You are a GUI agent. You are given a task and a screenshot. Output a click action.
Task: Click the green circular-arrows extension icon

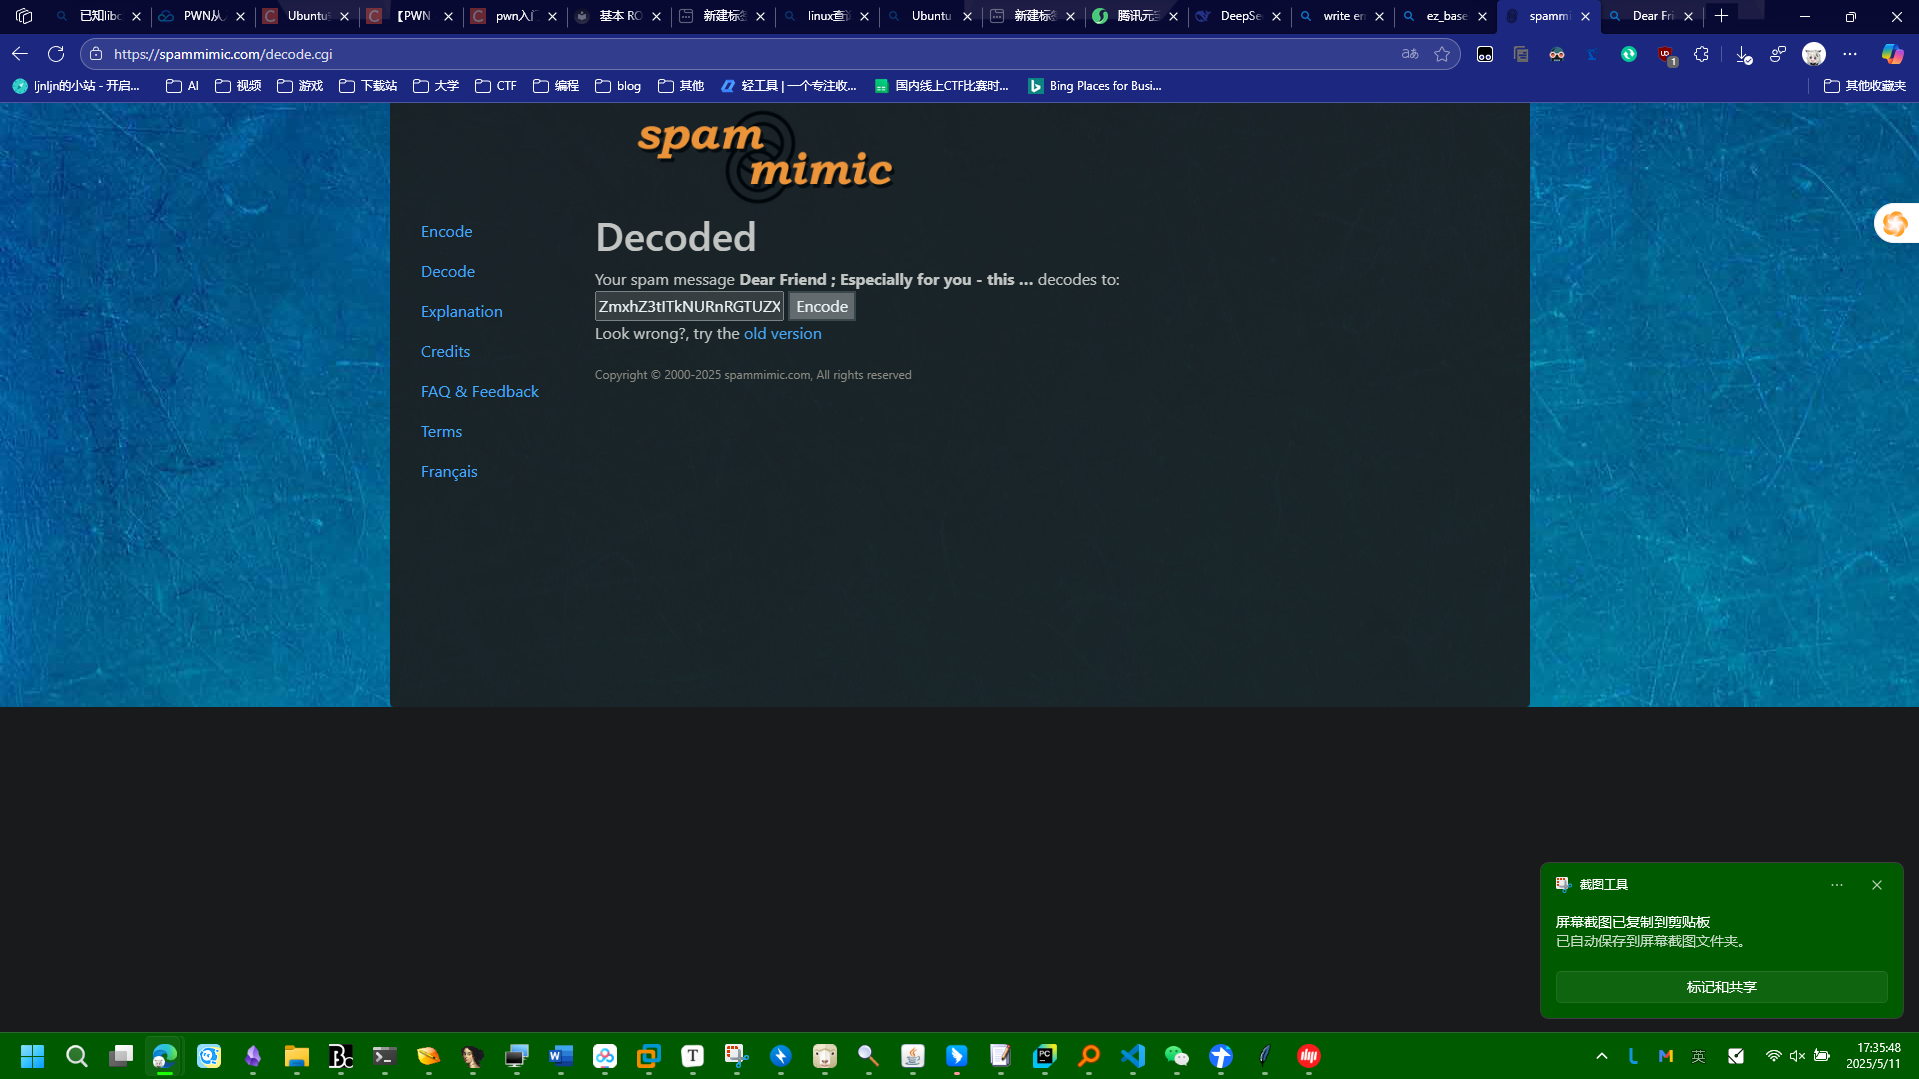pos(1629,54)
